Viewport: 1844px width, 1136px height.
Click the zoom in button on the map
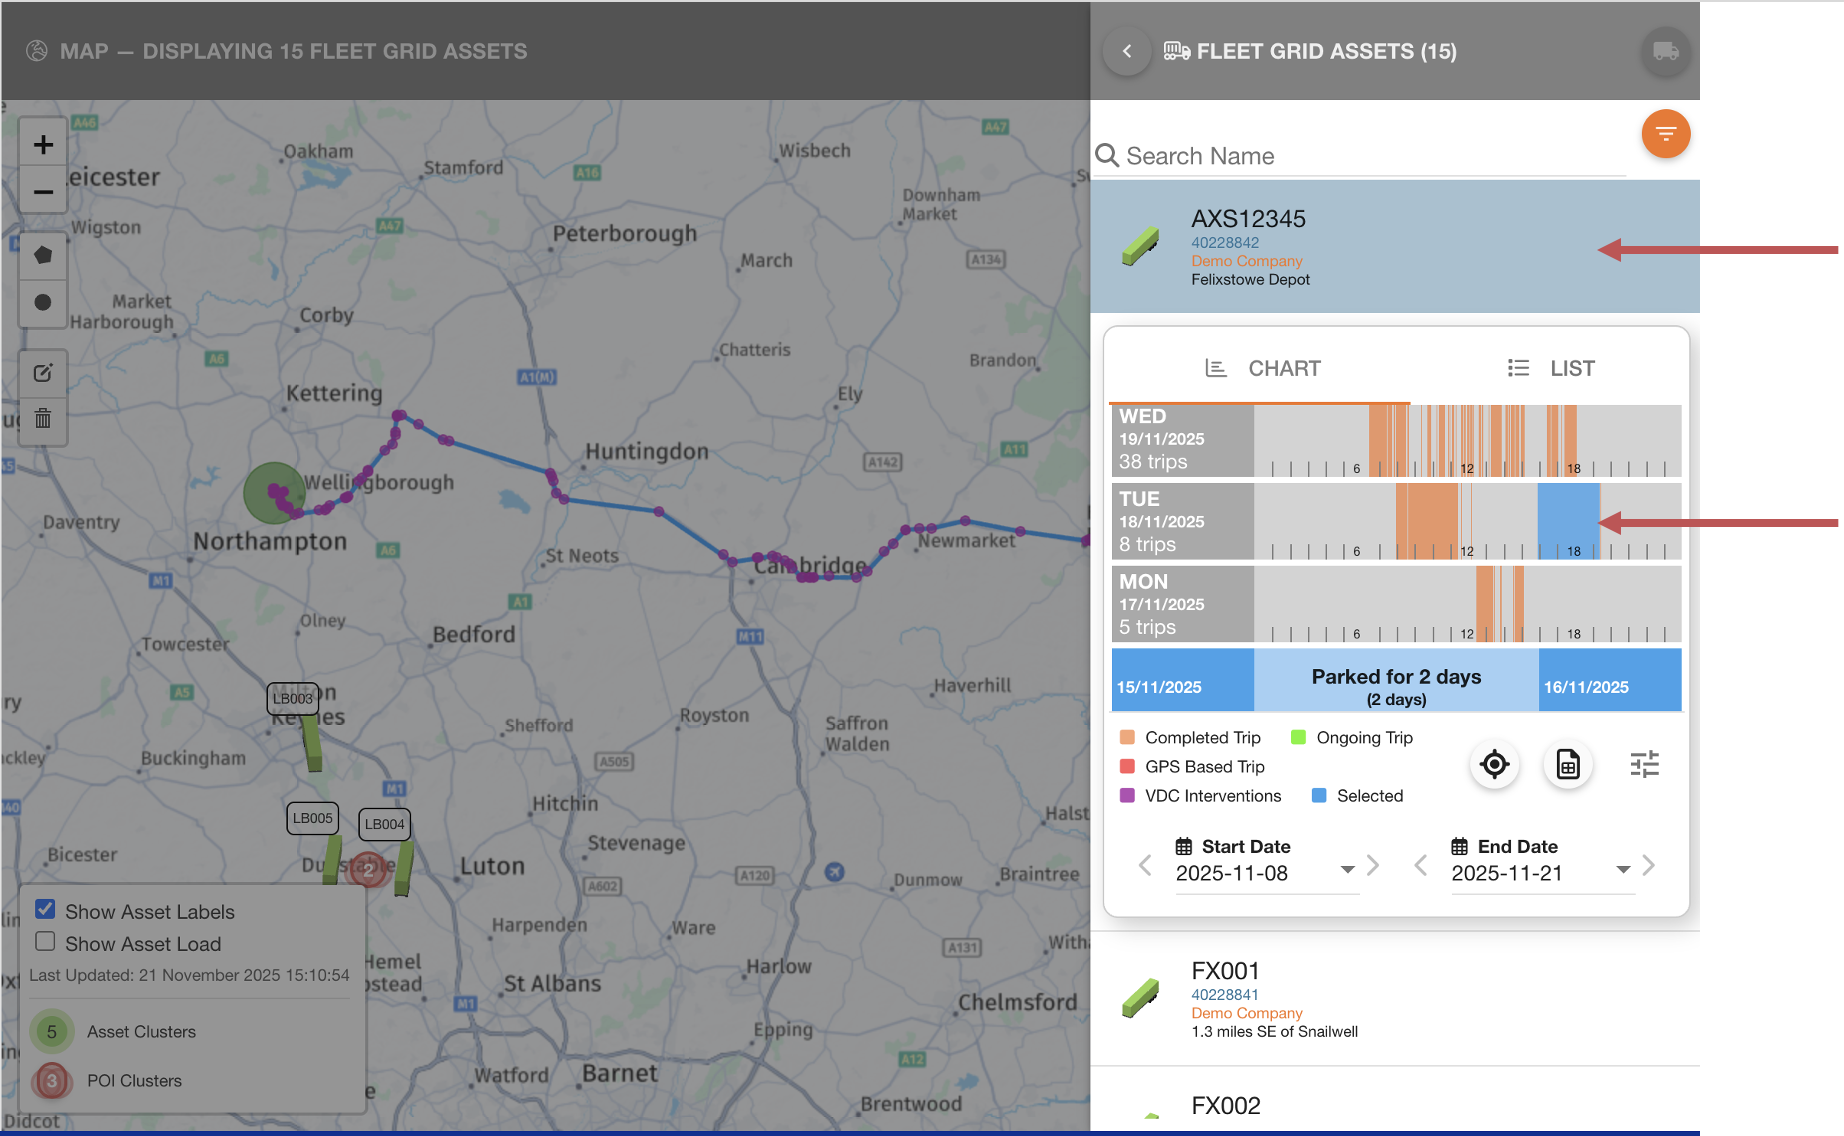coord(43,143)
